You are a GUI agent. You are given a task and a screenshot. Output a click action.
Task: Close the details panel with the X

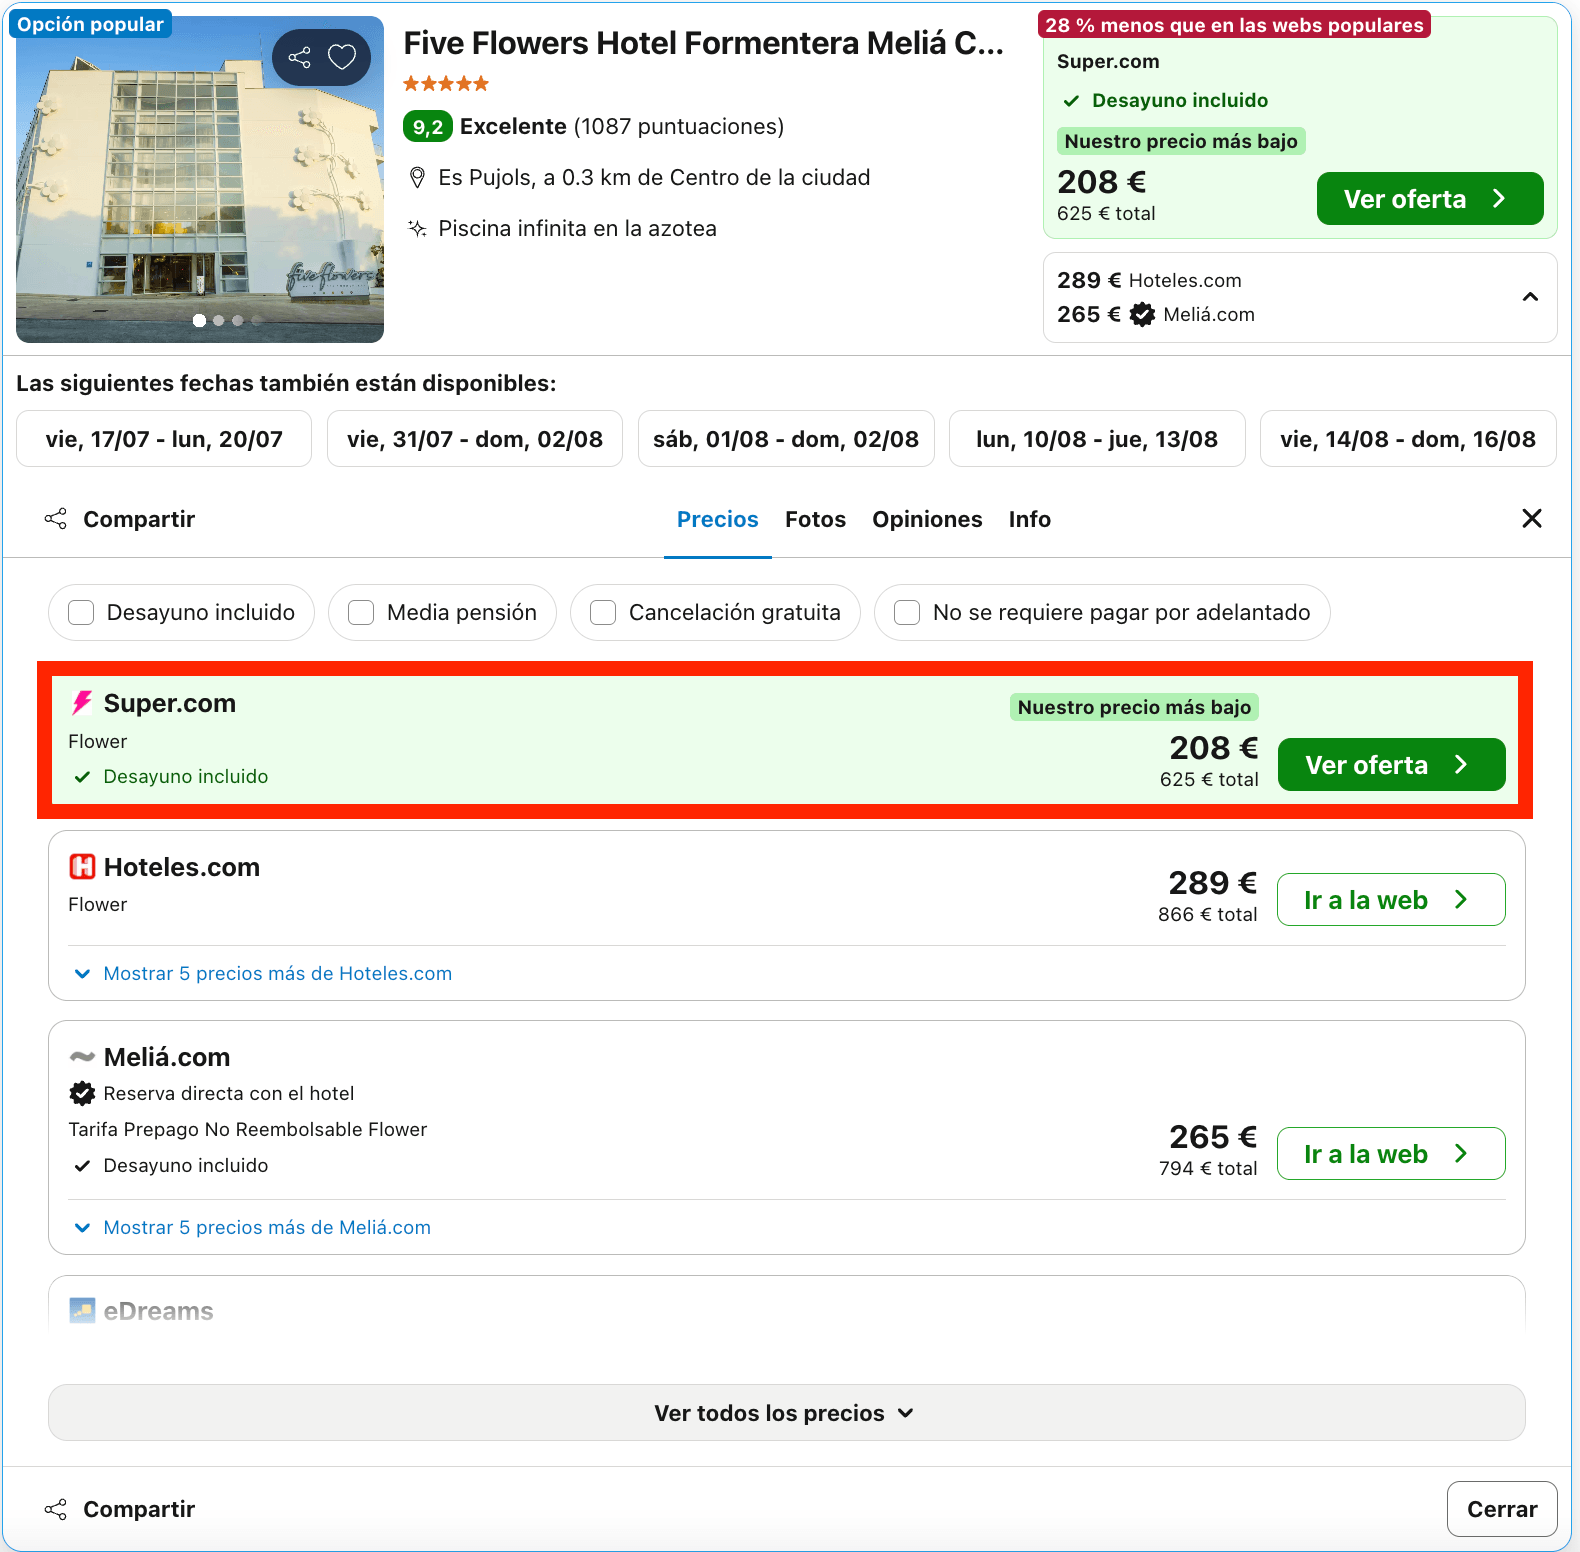[x=1531, y=518]
